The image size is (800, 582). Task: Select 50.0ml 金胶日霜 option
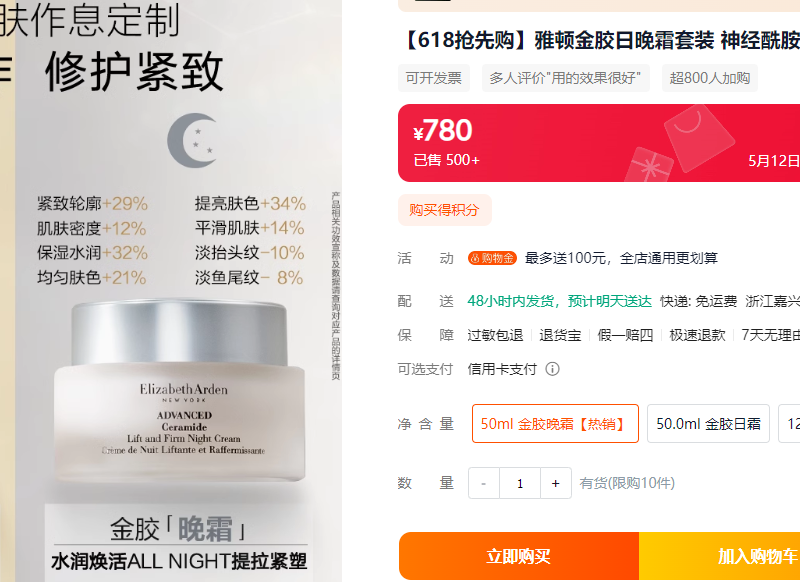(708, 423)
